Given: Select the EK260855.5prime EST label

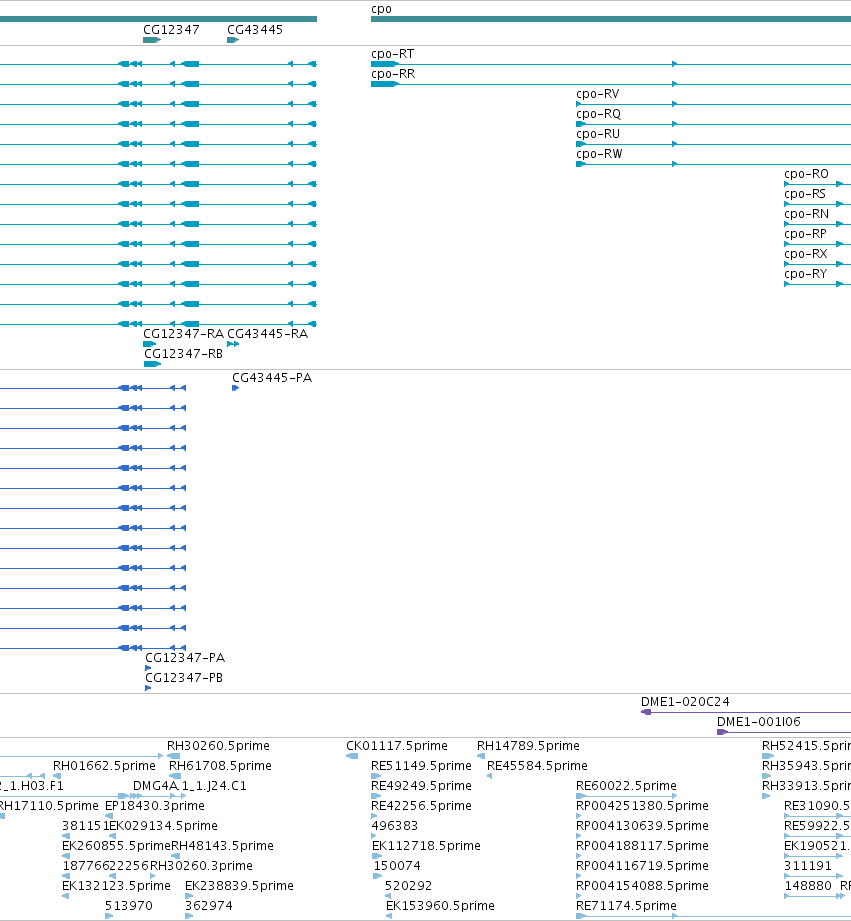Looking at the screenshot, I should (116, 846).
